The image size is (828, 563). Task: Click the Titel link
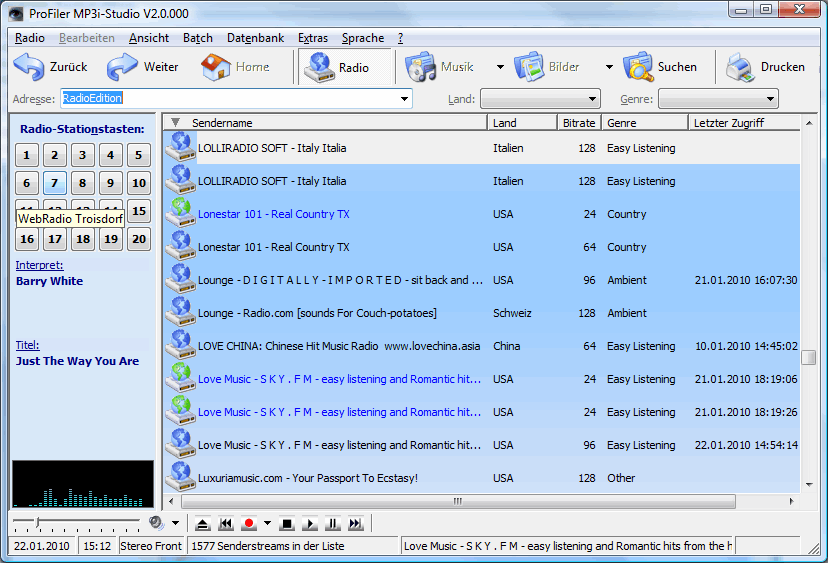point(27,345)
